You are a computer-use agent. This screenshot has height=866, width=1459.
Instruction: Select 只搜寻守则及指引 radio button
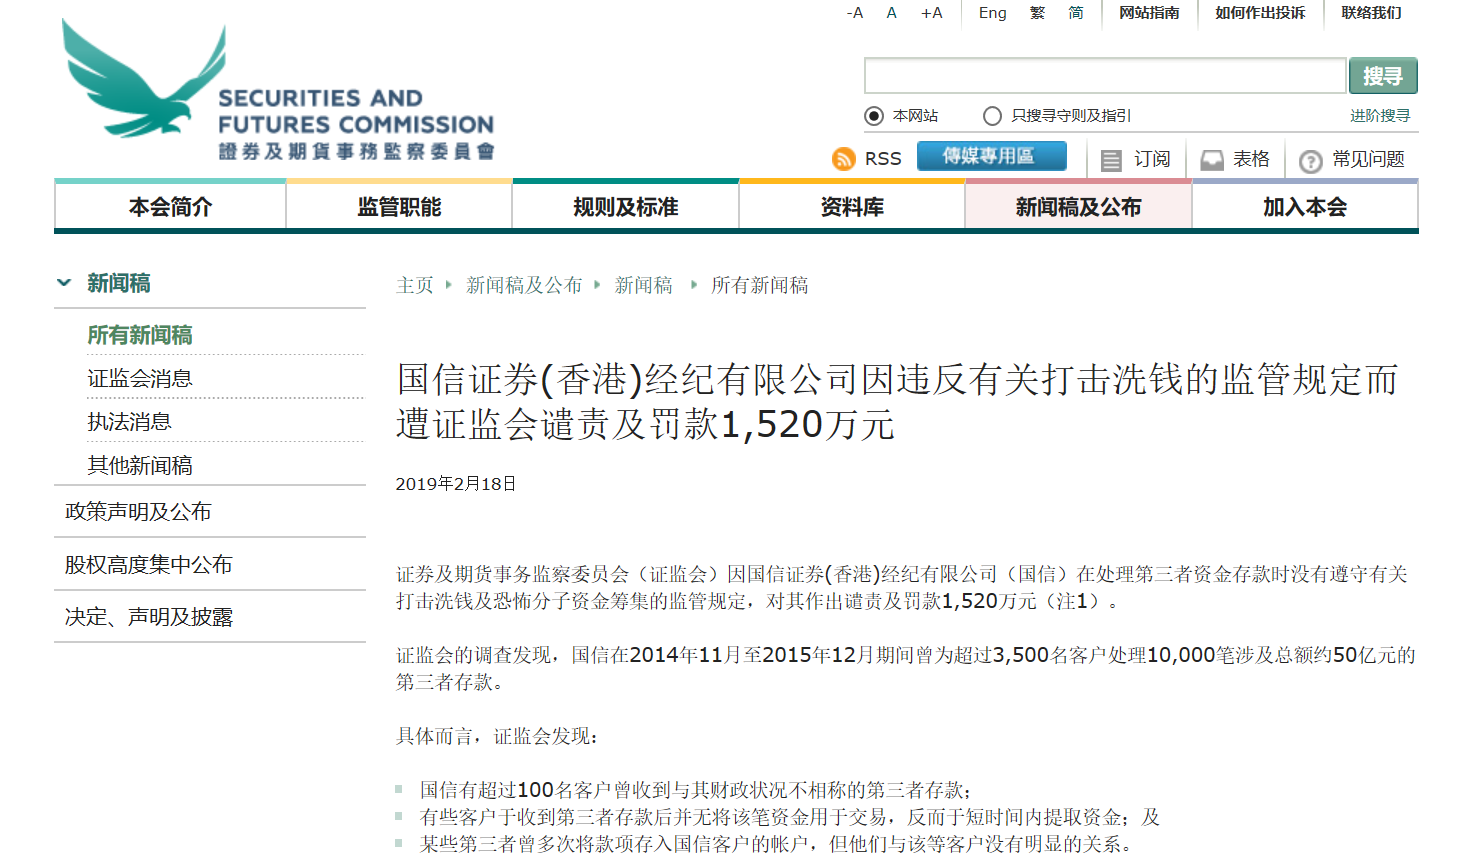(x=992, y=116)
